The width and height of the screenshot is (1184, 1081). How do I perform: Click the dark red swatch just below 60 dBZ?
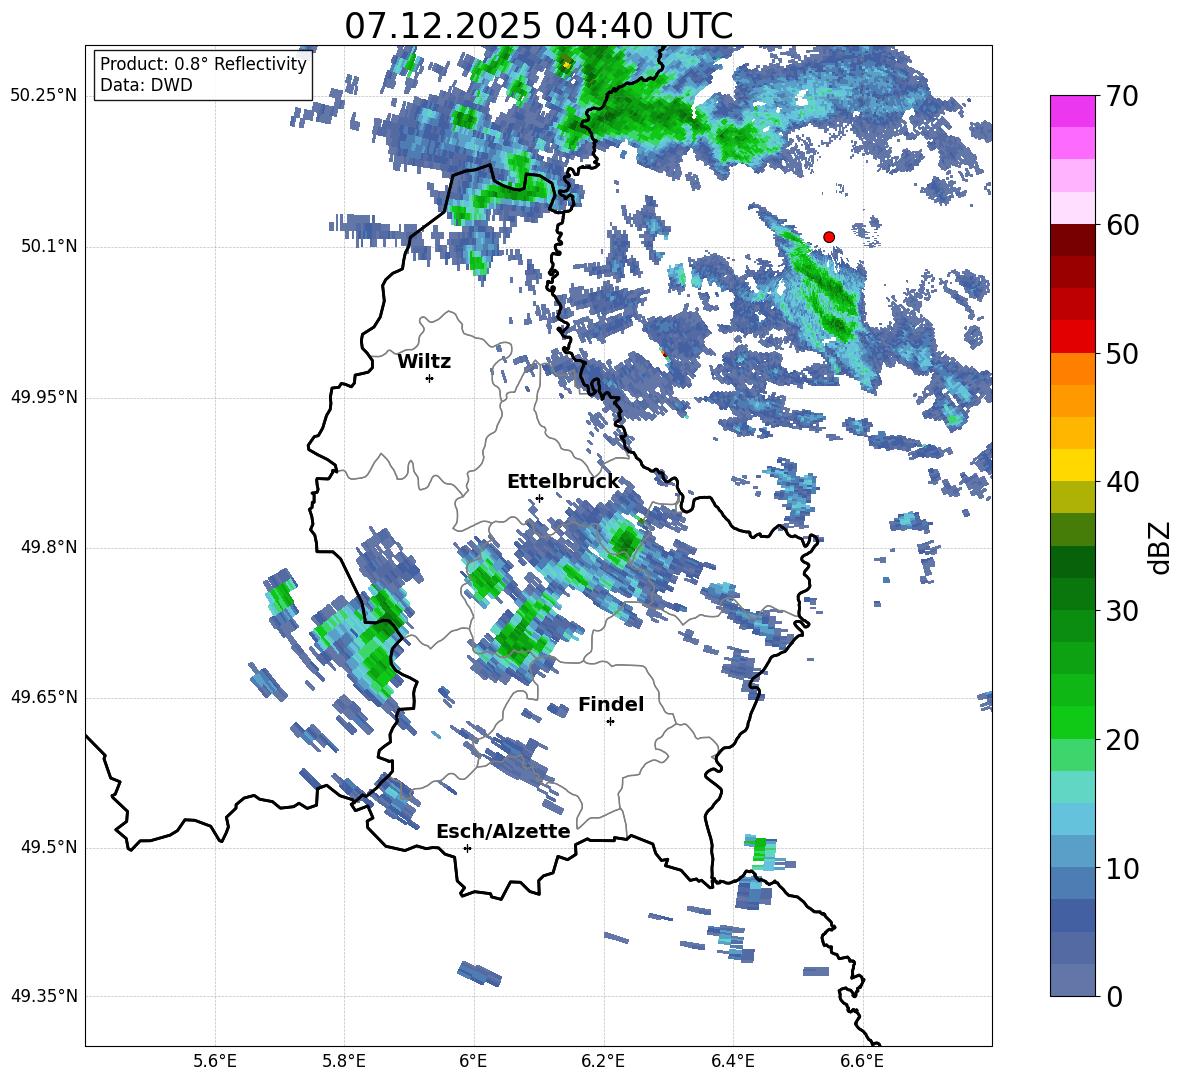[1072, 239]
